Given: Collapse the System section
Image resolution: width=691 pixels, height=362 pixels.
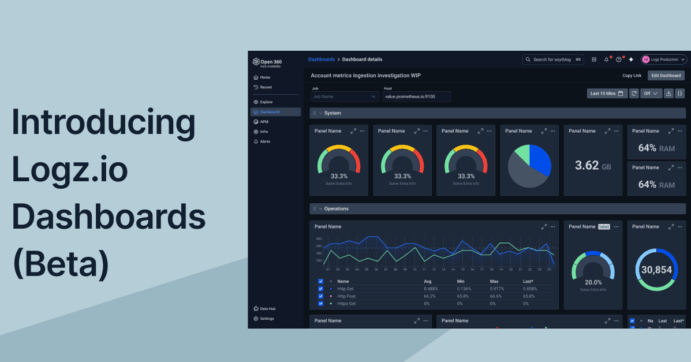Looking at the screenshot, I should pos(320,113).
